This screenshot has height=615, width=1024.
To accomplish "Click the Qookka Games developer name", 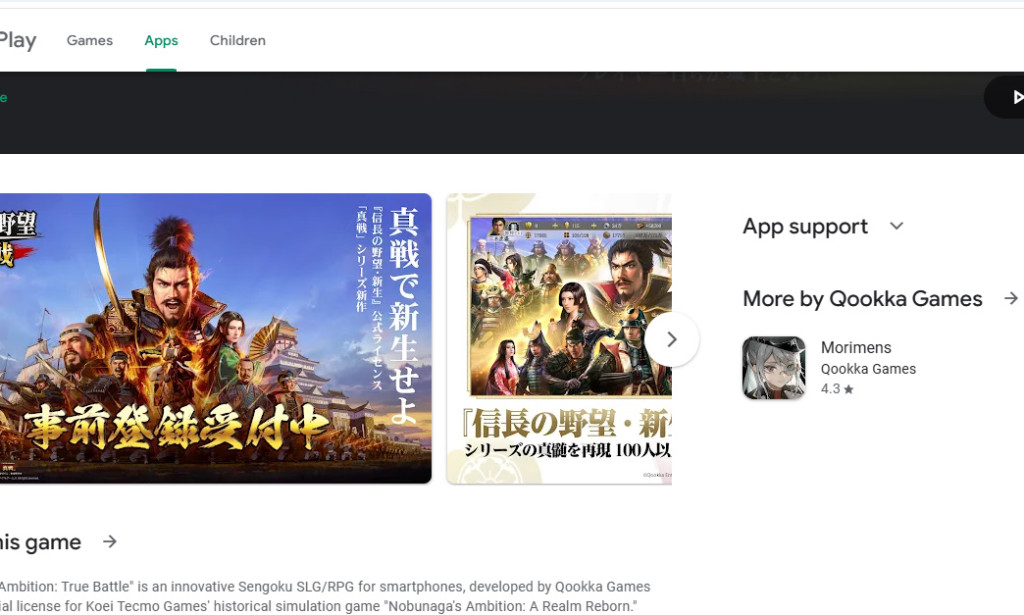I will tap(868, 368).
